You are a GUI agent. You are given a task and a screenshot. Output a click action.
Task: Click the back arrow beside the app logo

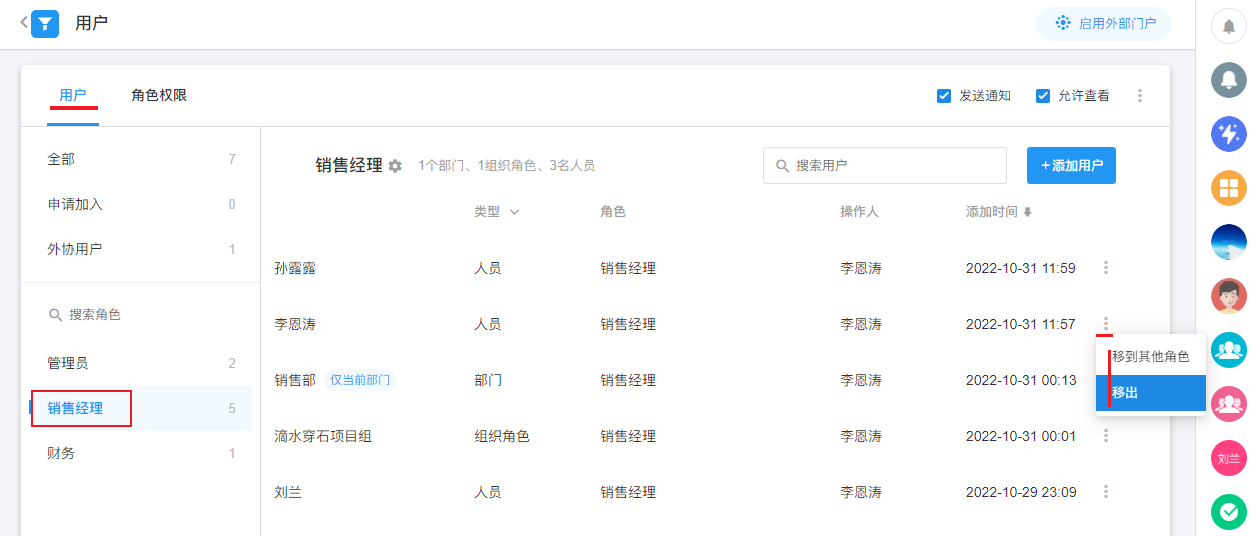pyautogui.click(x=23, y=22)
